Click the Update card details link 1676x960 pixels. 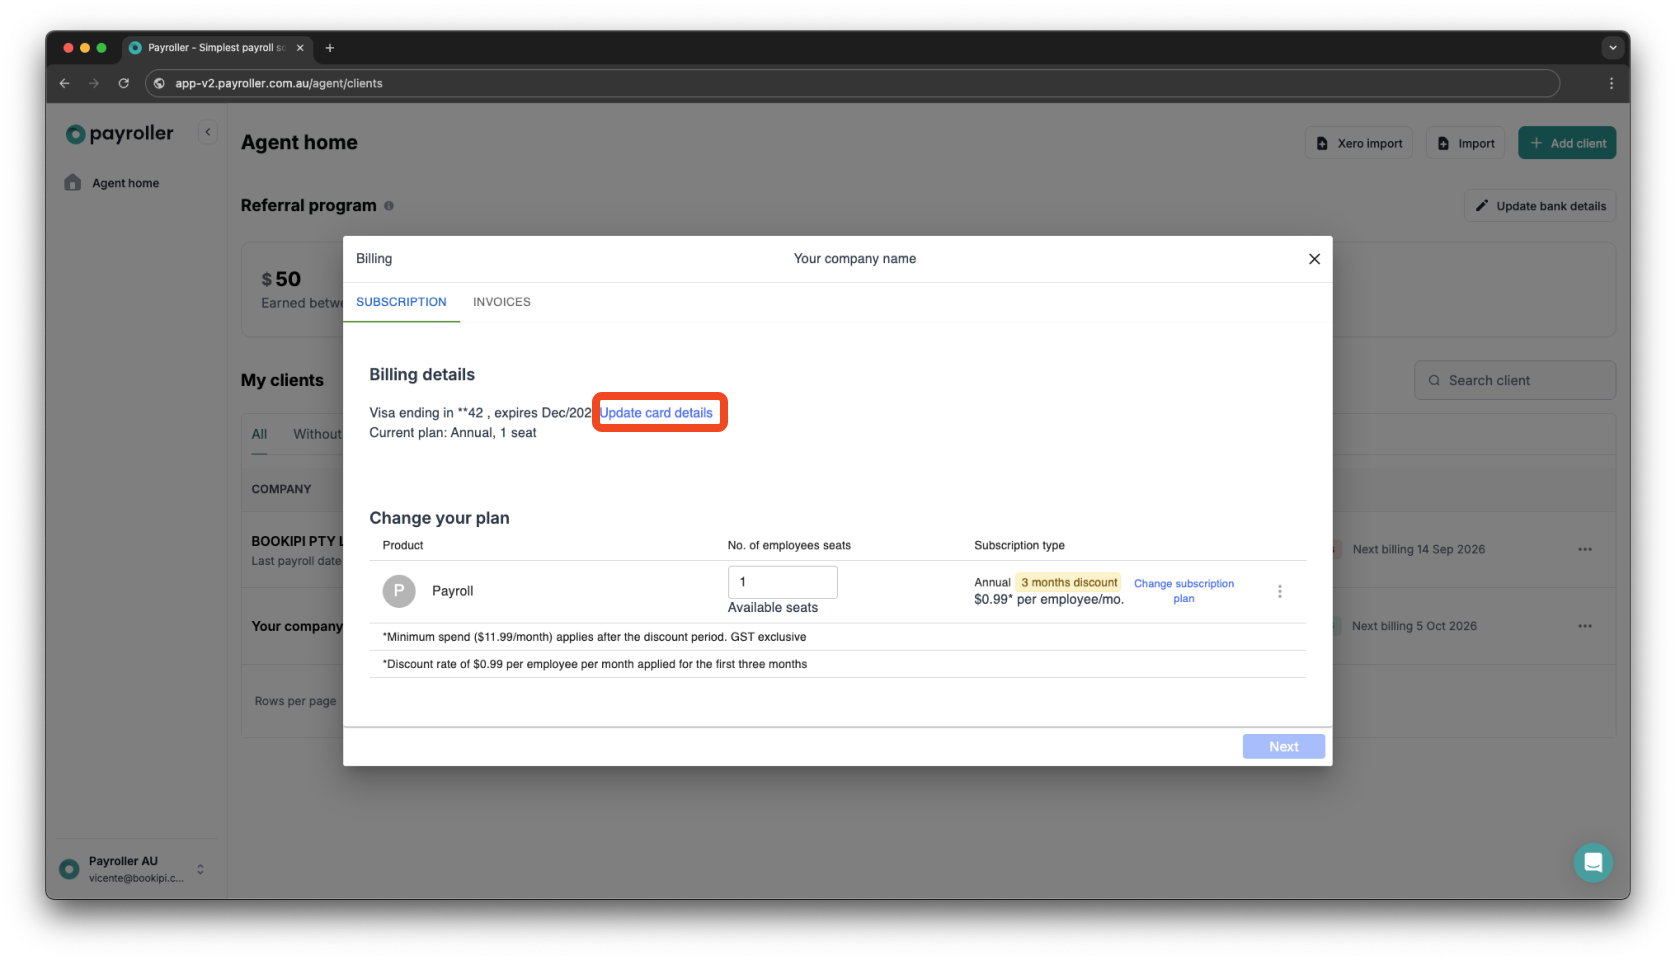659,412
